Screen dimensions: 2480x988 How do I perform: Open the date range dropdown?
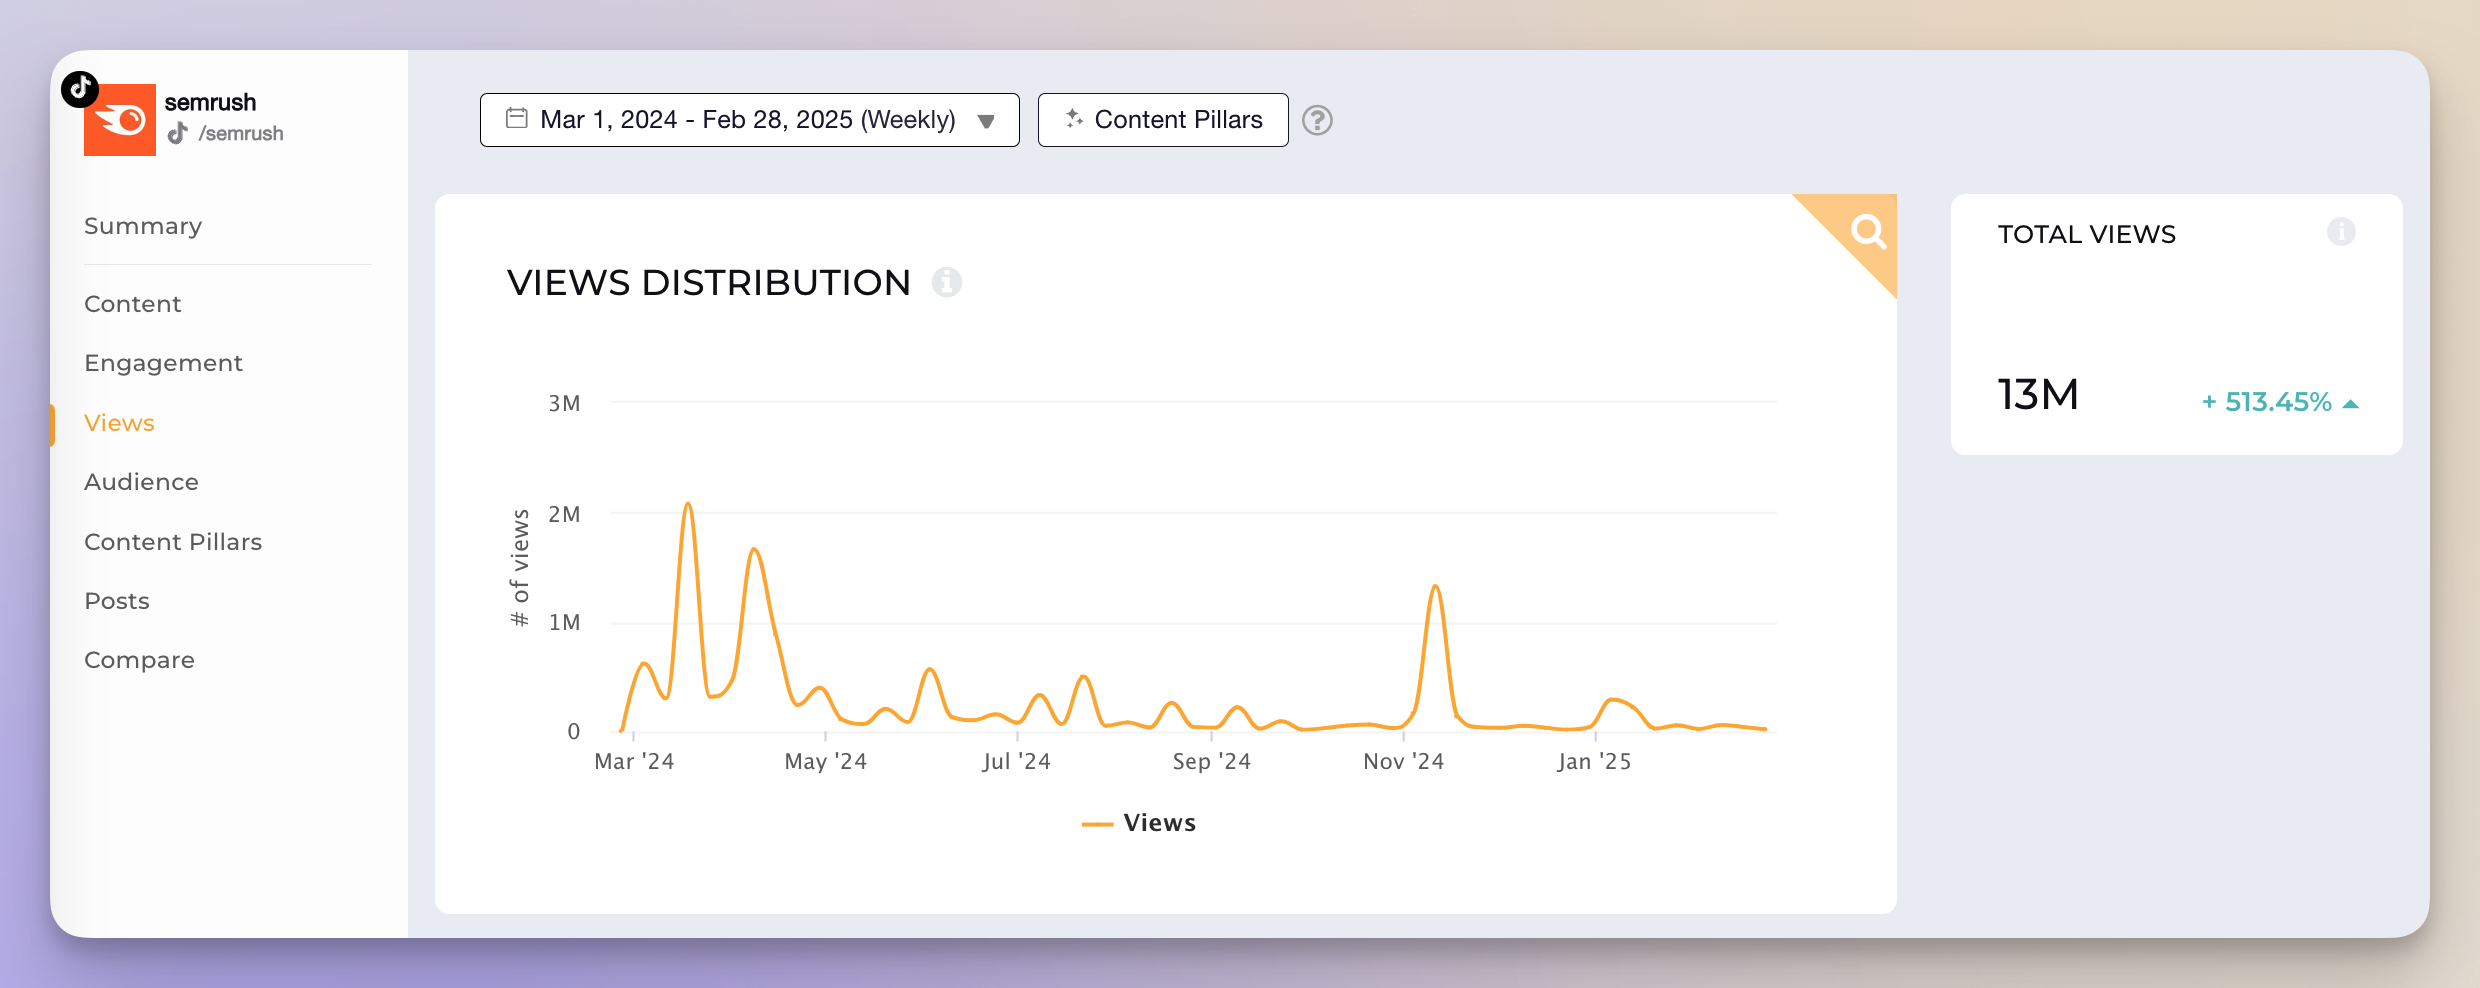point(750,120)
